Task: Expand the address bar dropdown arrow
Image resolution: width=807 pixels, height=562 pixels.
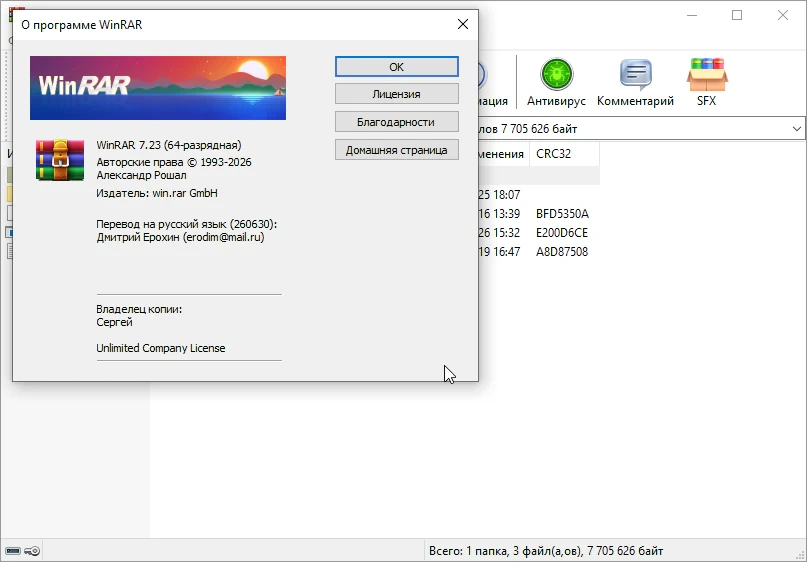Action: (x=796, y=129)
